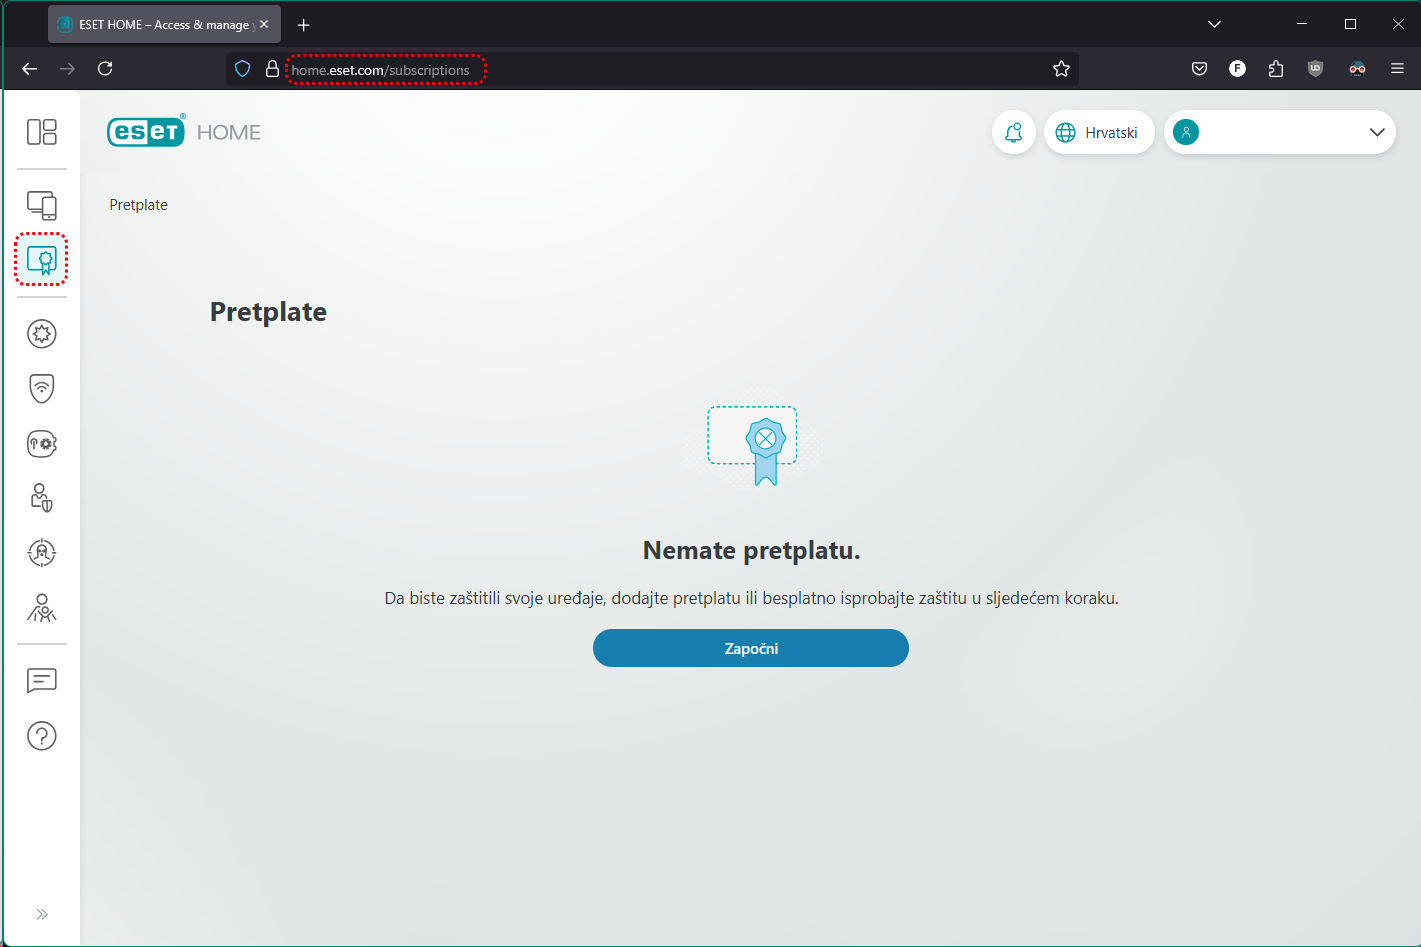Click the ESET HOME logo
The width and height of the screenshot is (1421, 947).
(184, 132)
